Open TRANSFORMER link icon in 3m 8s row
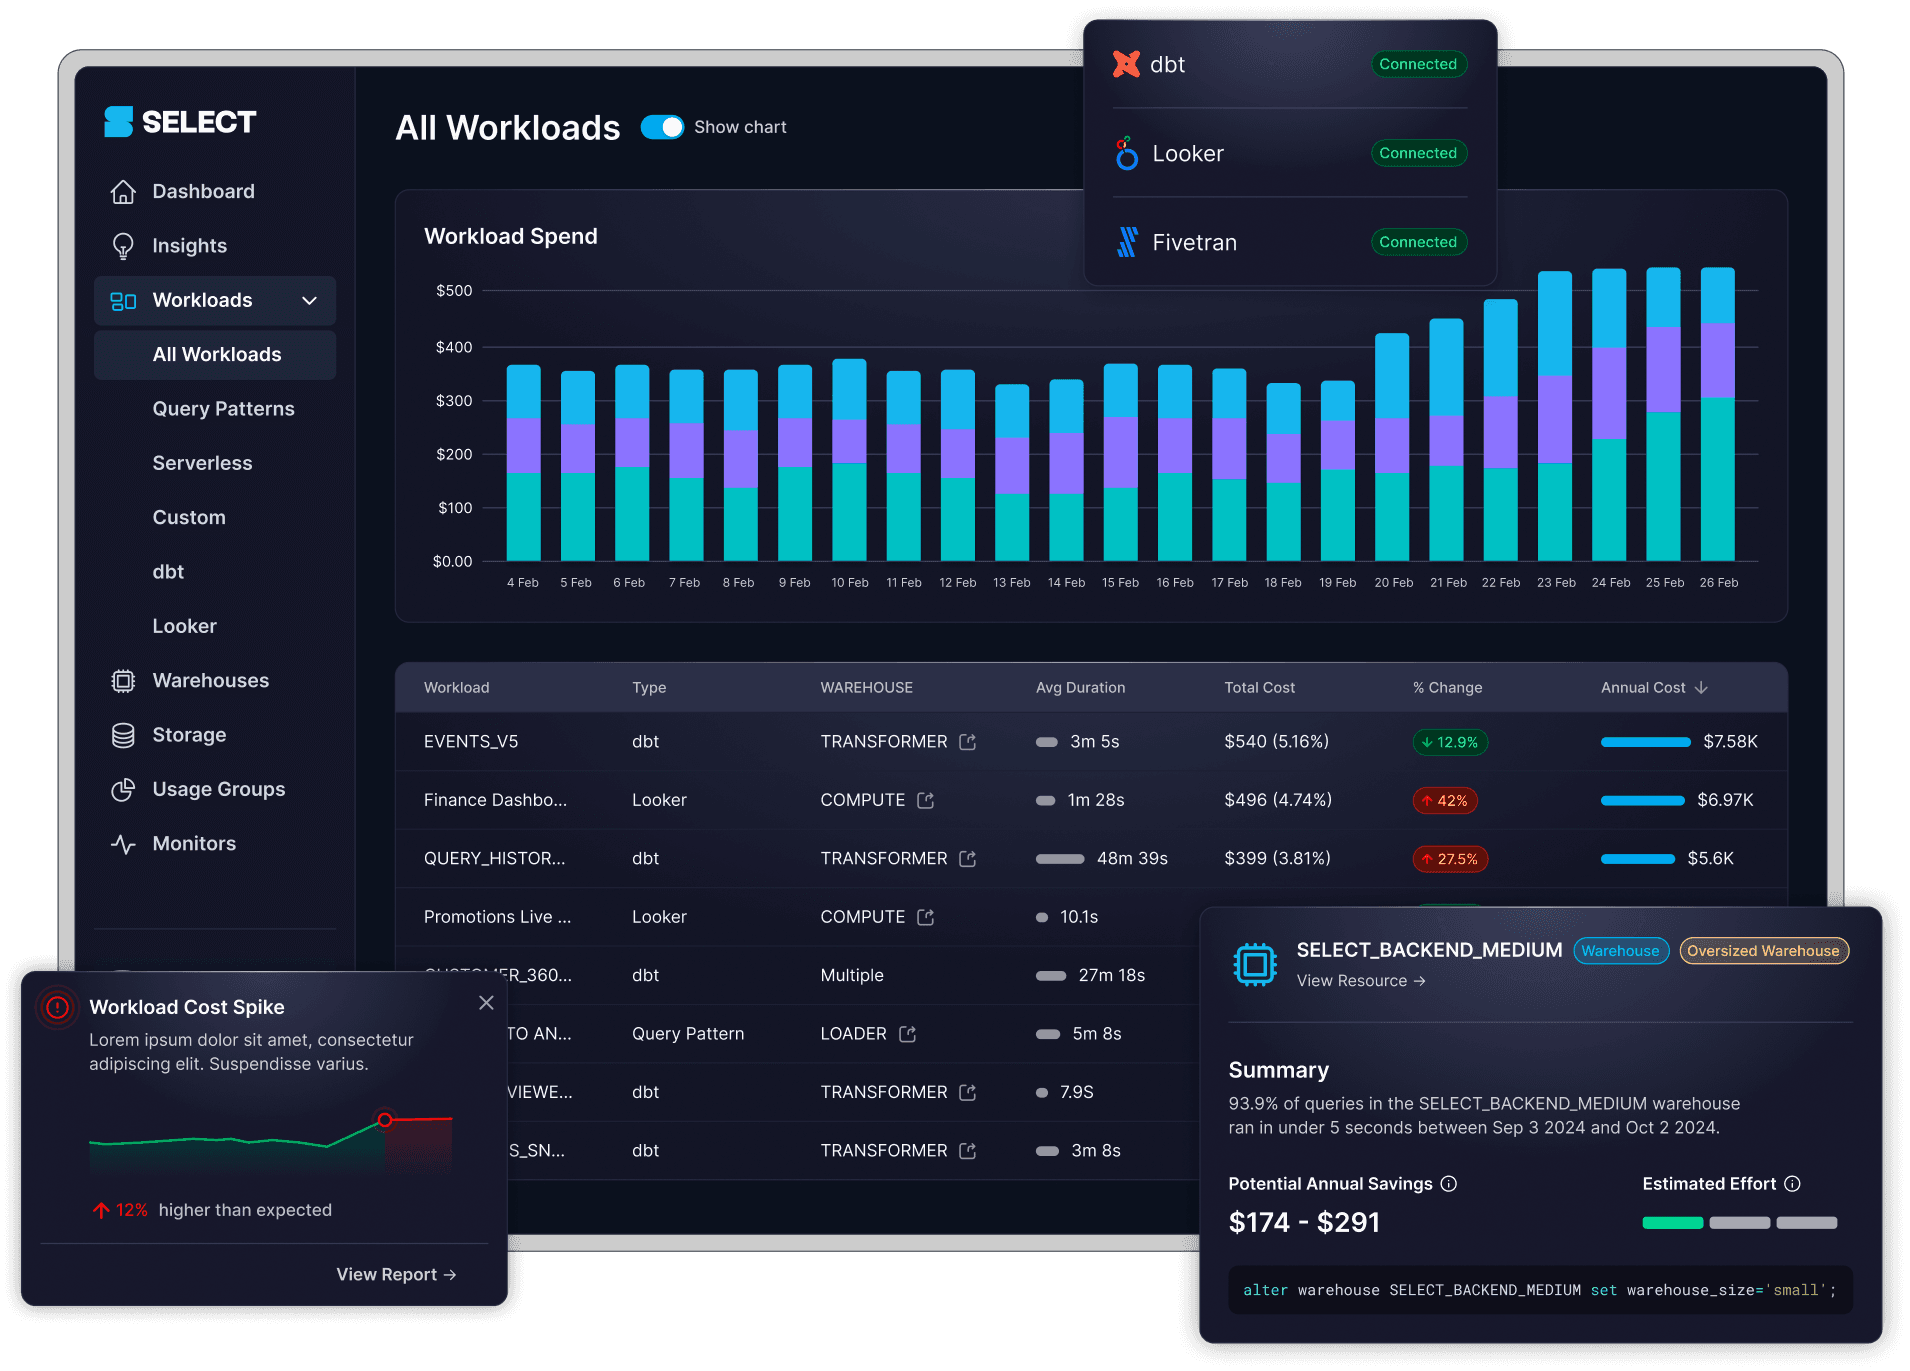The height and width of the screenshot is (1371, 1910). 967,1151
